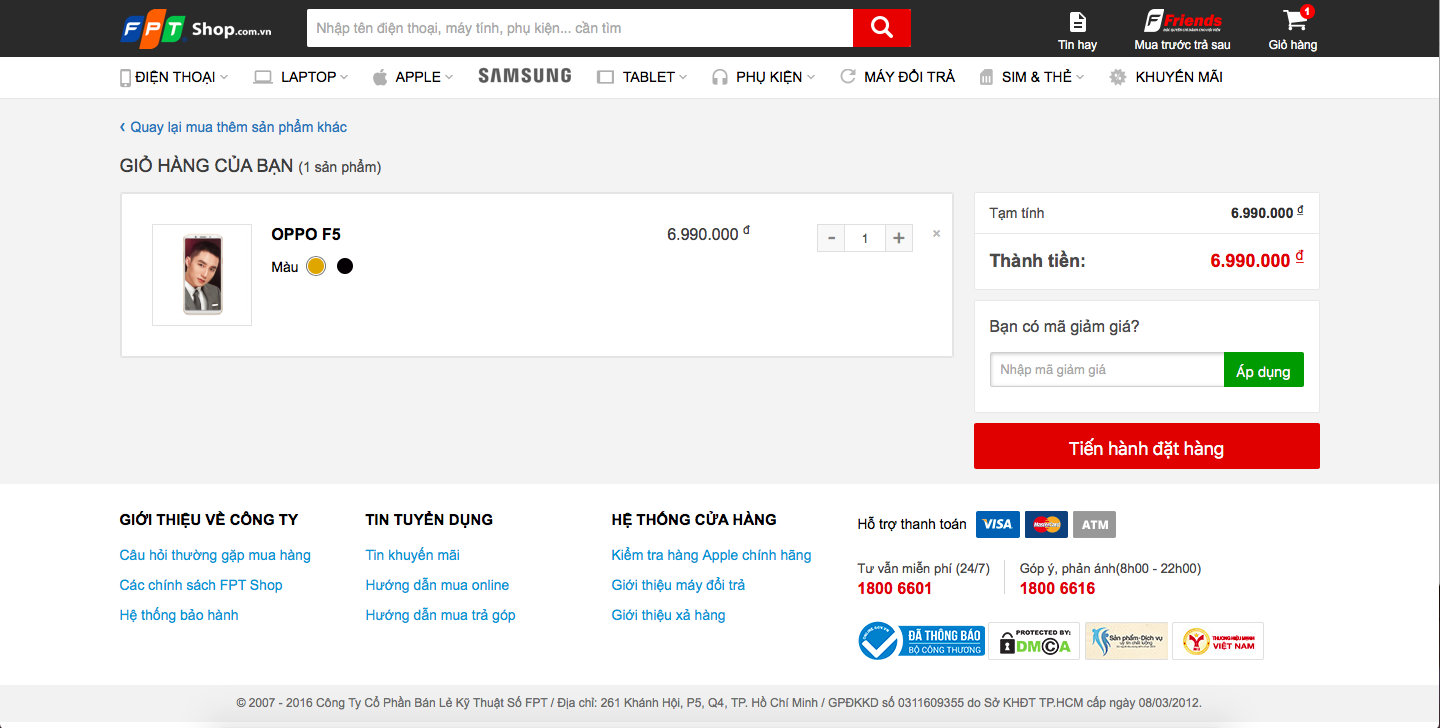1440x728 pixels.
Task: Open the SIM & THẺ menu label
Action: point(1036,77)
